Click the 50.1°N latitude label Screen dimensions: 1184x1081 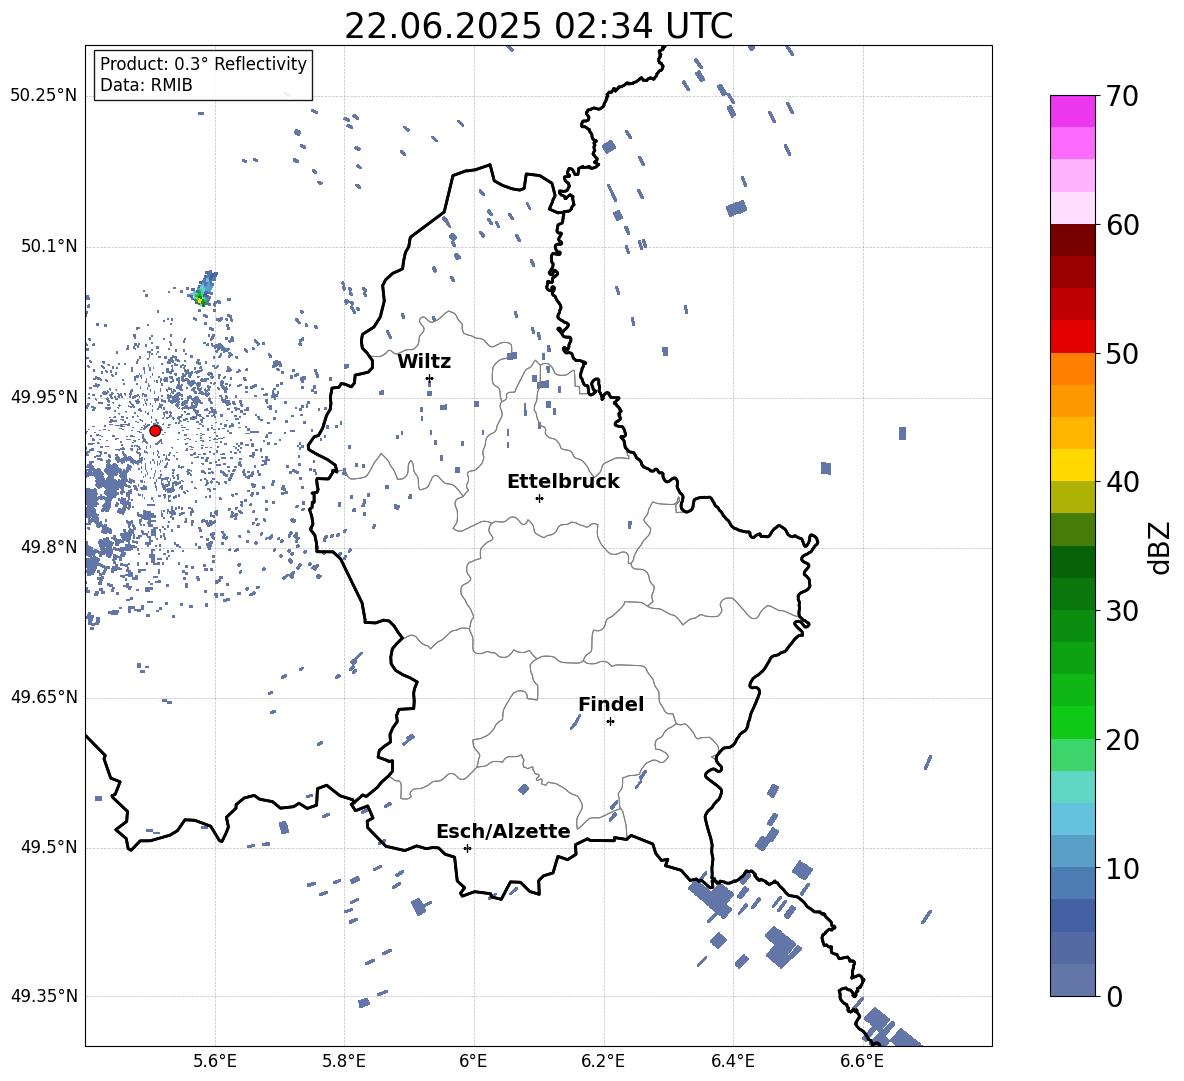pos(48,246)
